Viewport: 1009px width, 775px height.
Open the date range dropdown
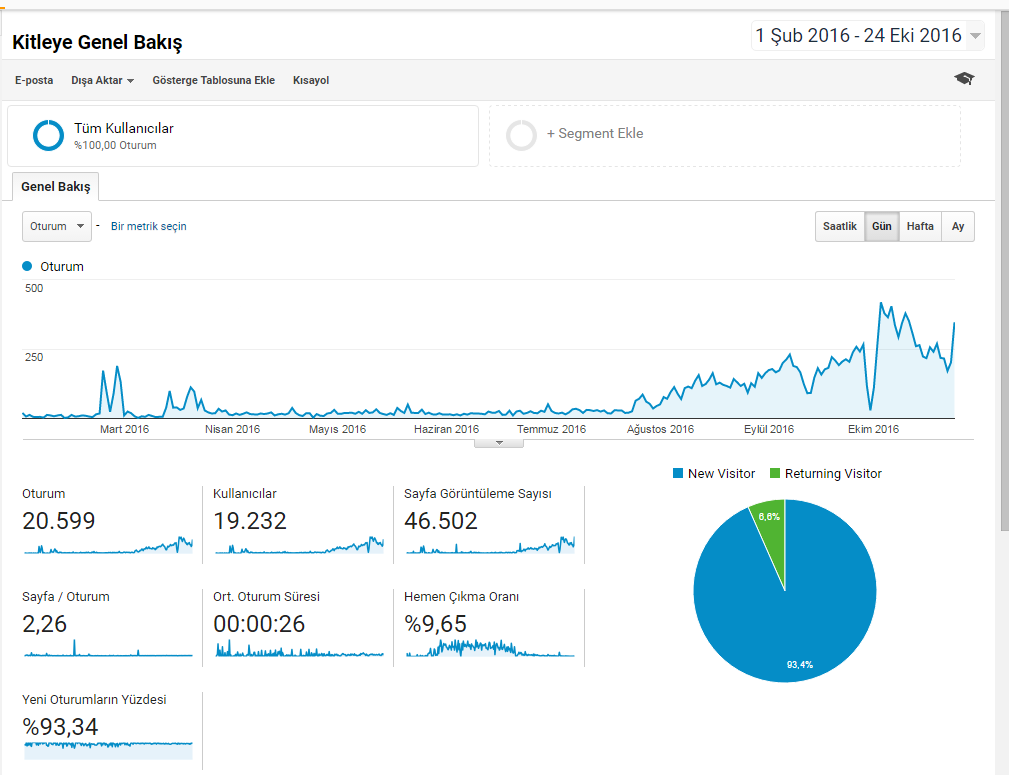867,35
